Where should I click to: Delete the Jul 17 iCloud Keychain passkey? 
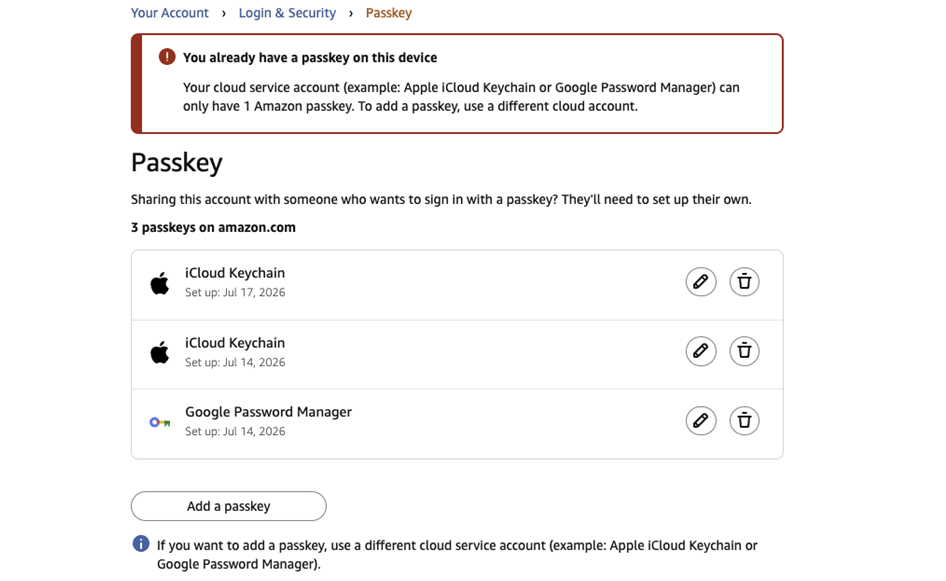[744, 282]
